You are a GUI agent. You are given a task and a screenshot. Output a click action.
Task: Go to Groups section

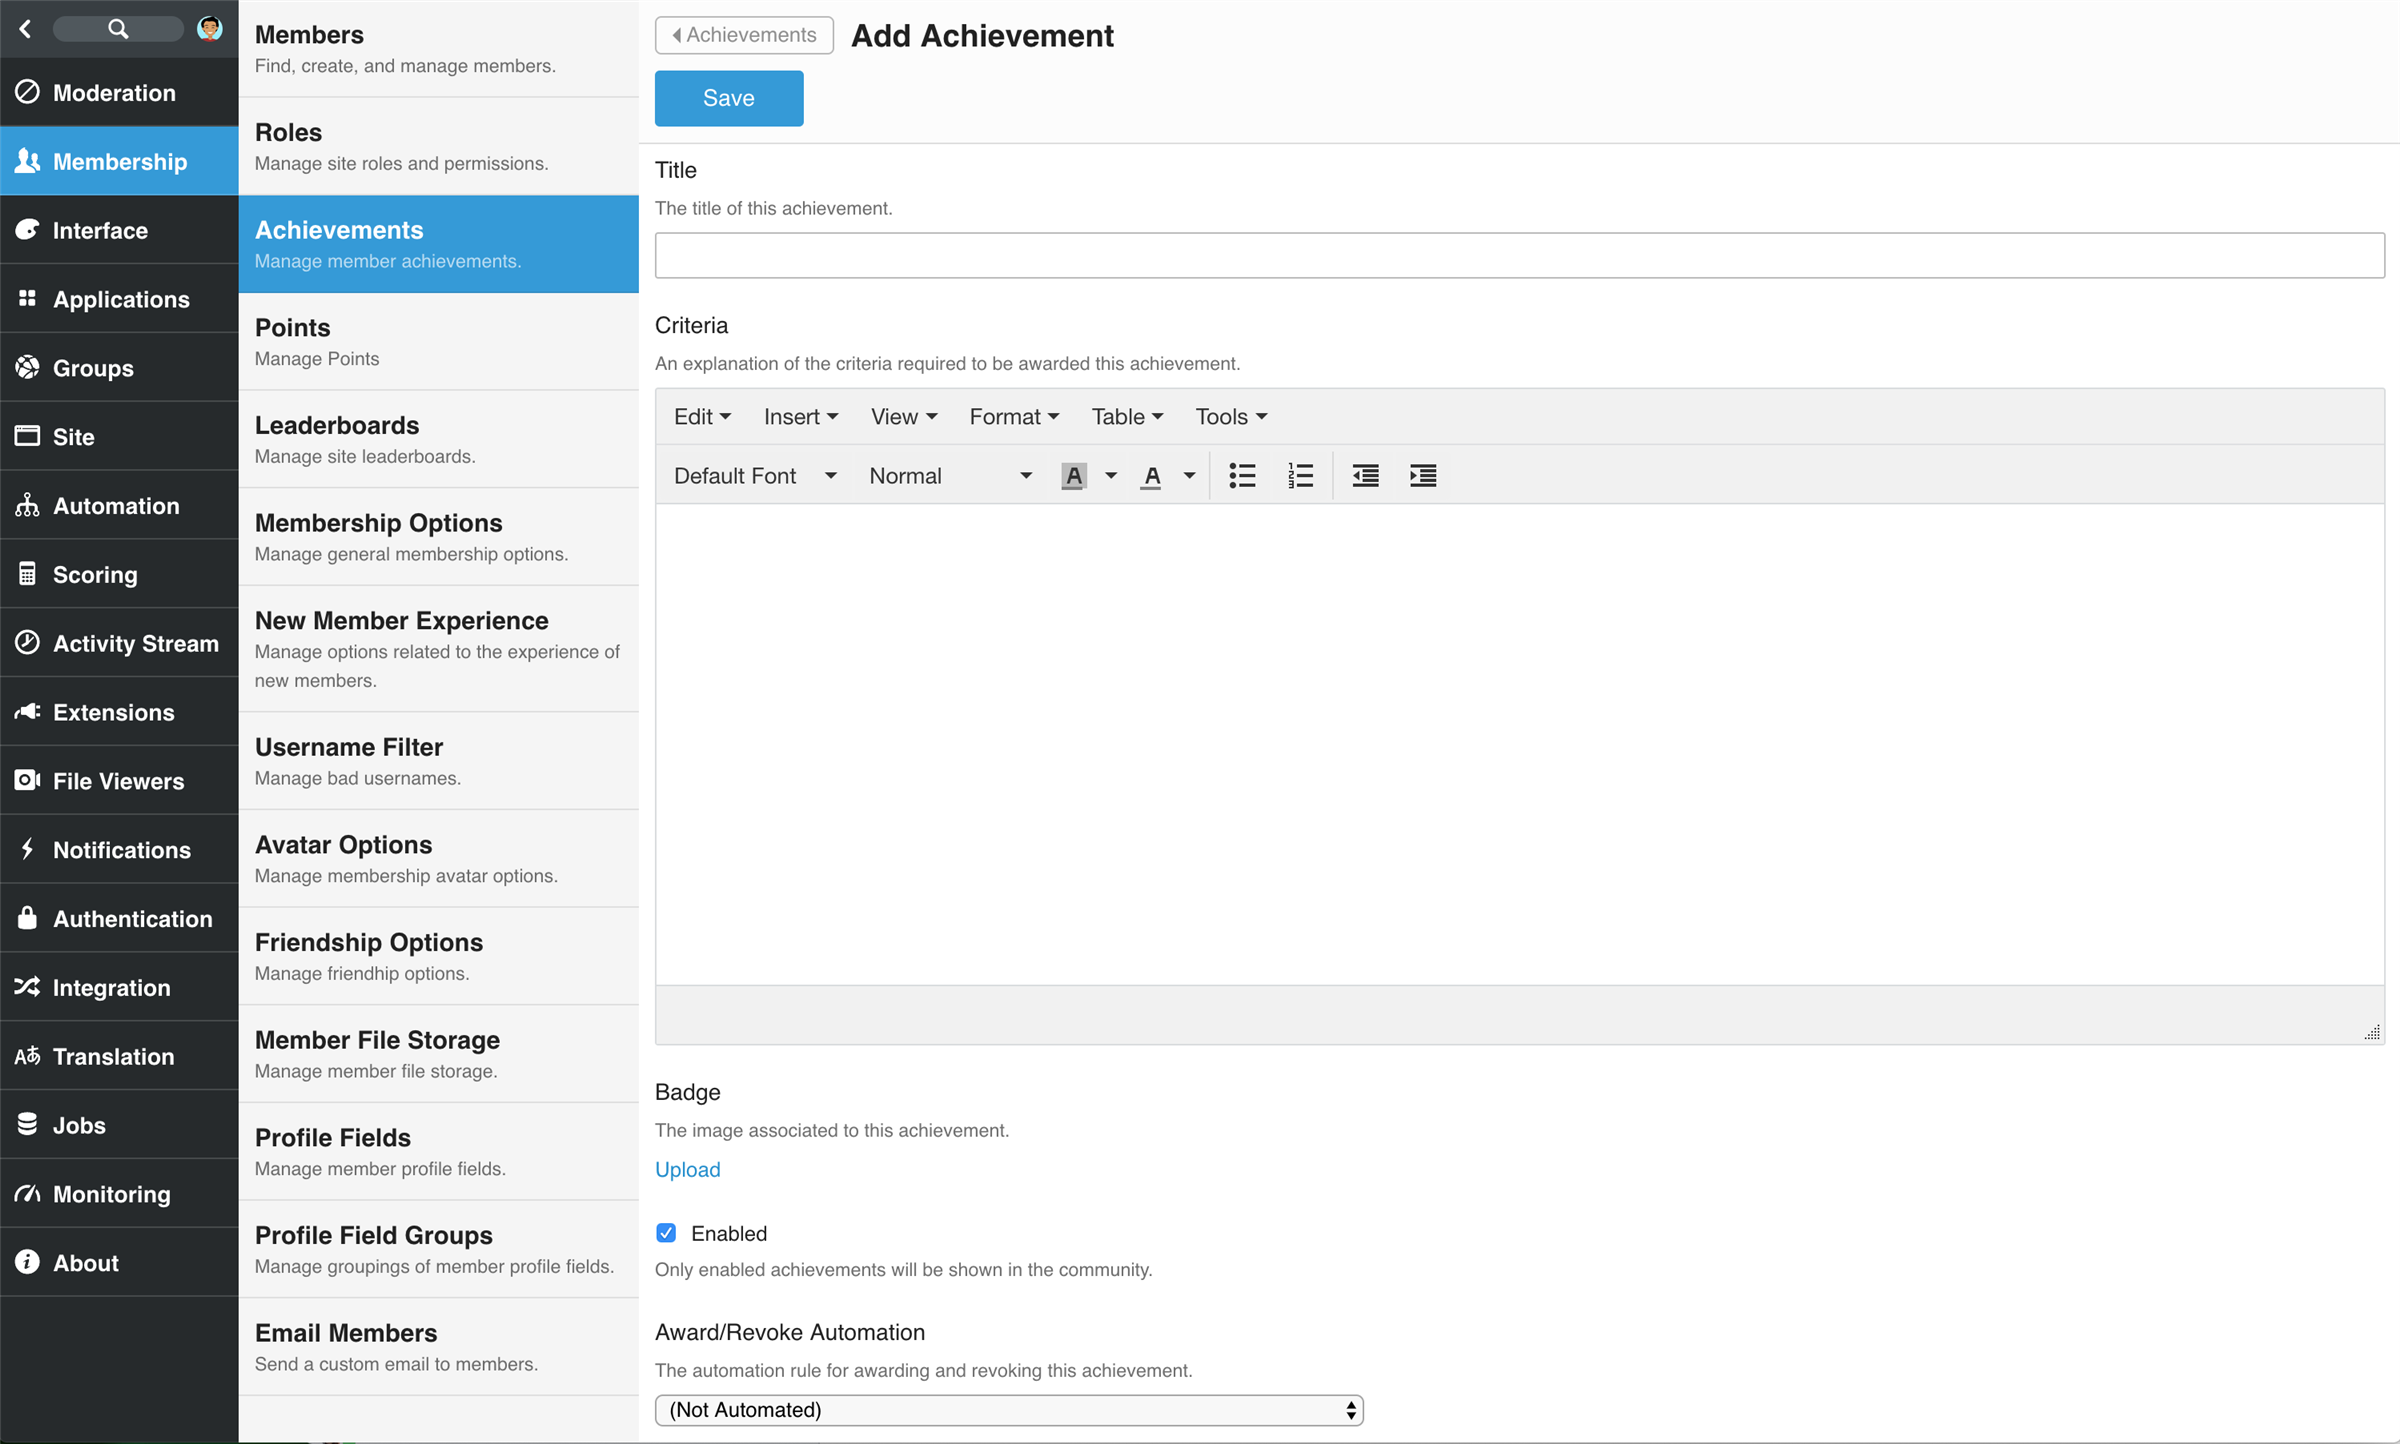point(119,368)
